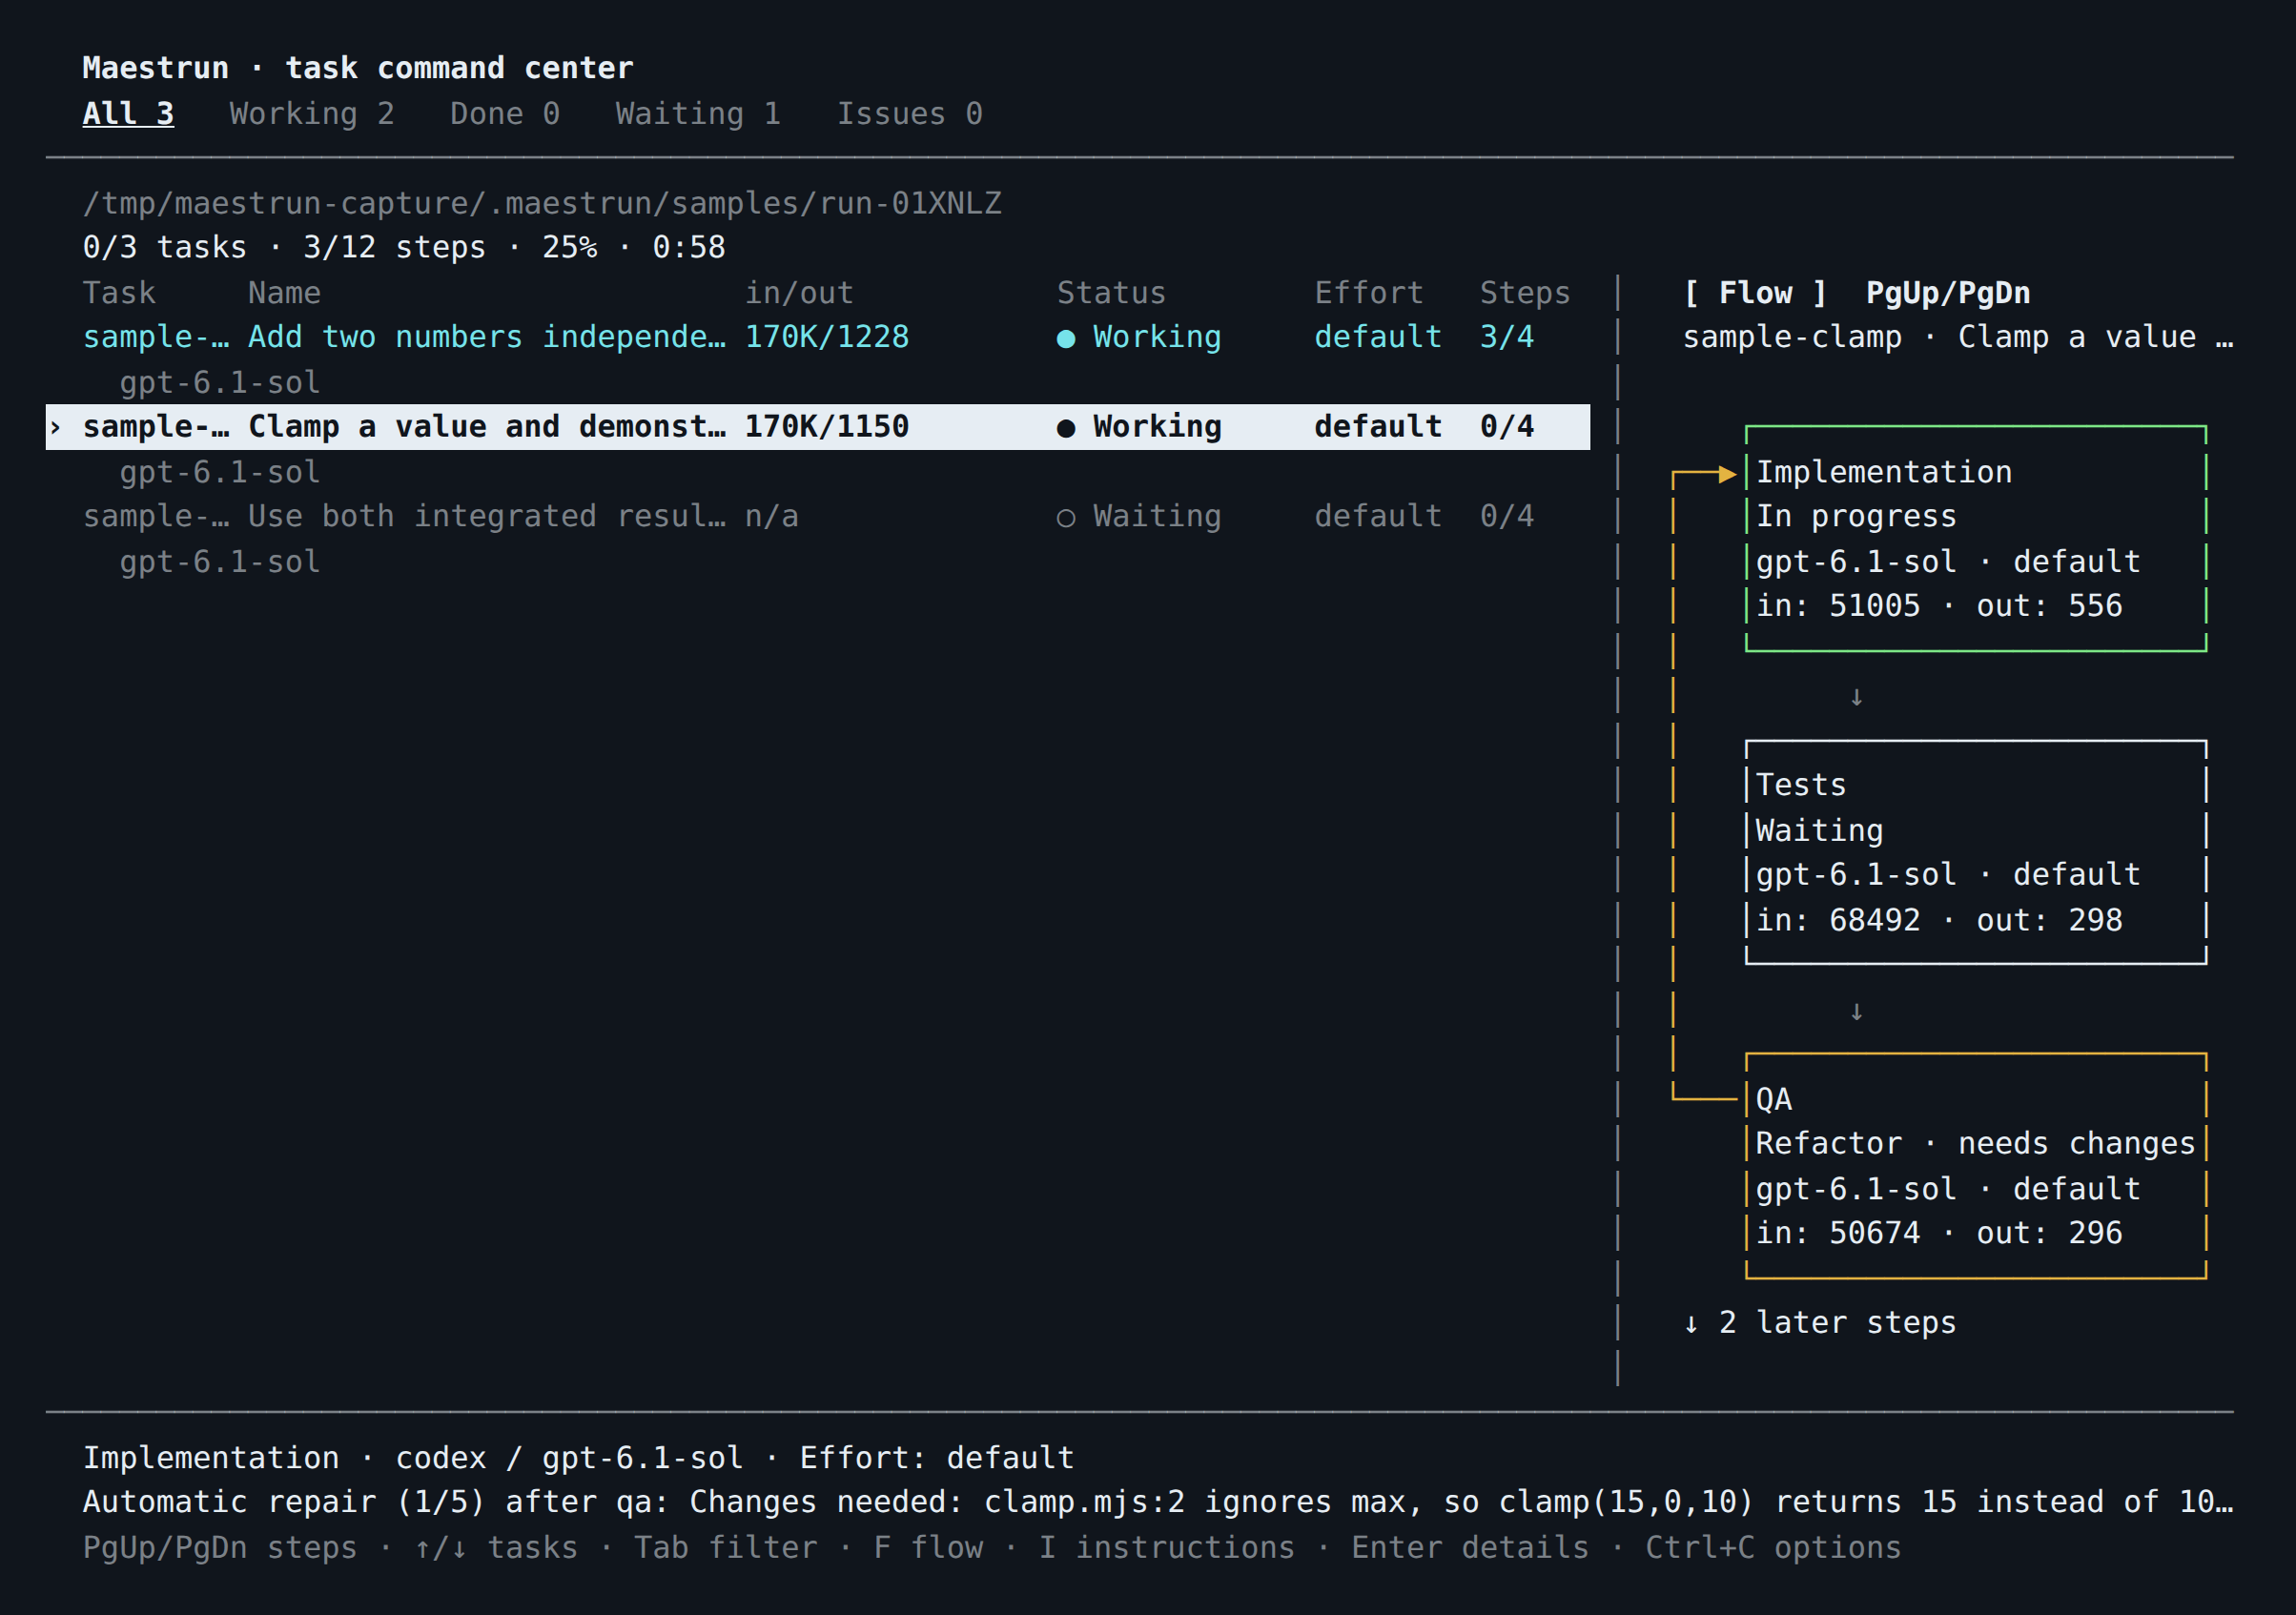
Task: Click the 'Ctrl+C options' shortcut hint
Action: pos(1773,1548)
